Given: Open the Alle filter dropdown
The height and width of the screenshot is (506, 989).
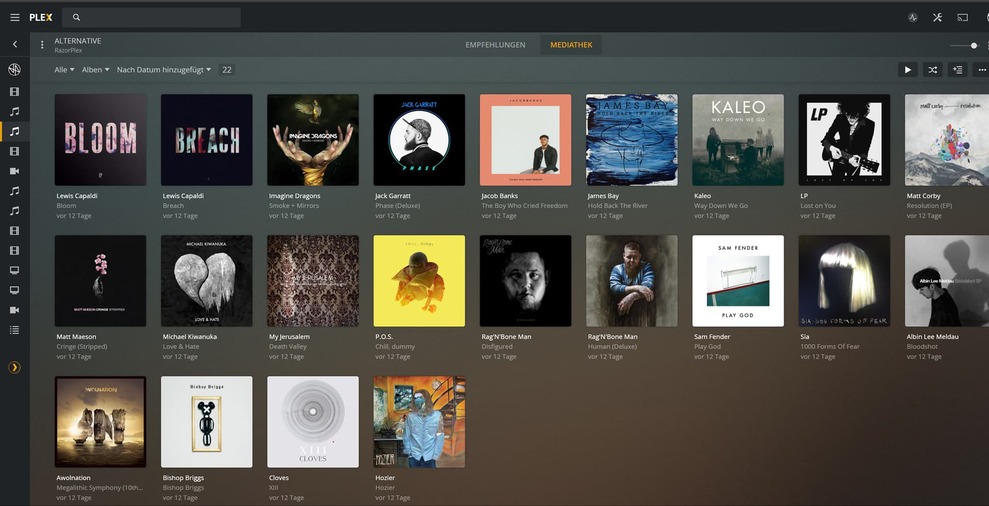Looking at the screenshot, I should tap(64, 69).
